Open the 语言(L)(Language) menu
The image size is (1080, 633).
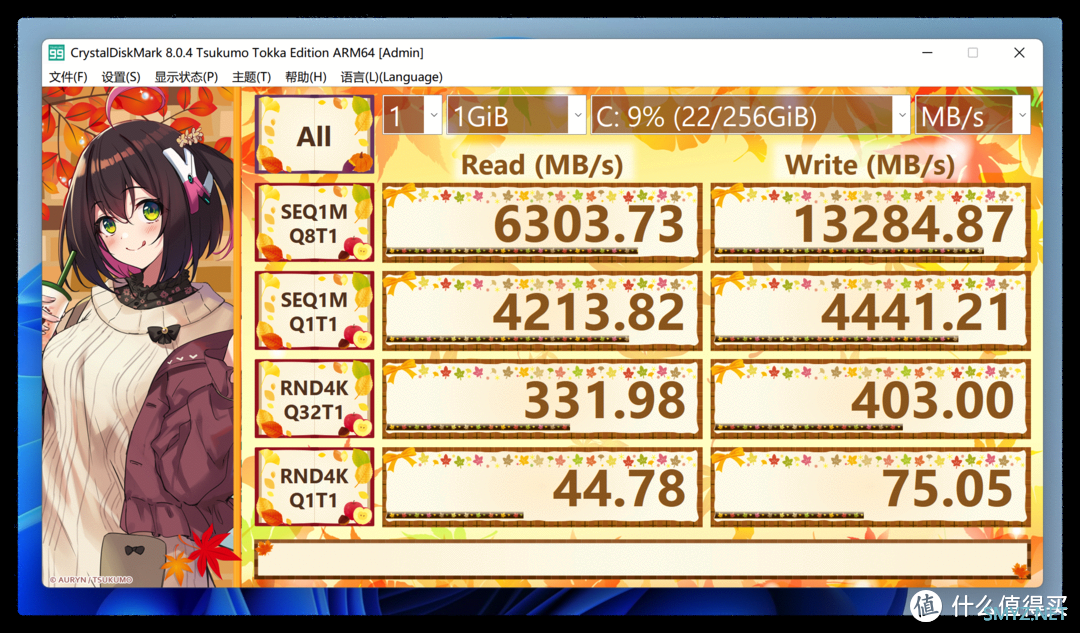(x=391, y=76)
